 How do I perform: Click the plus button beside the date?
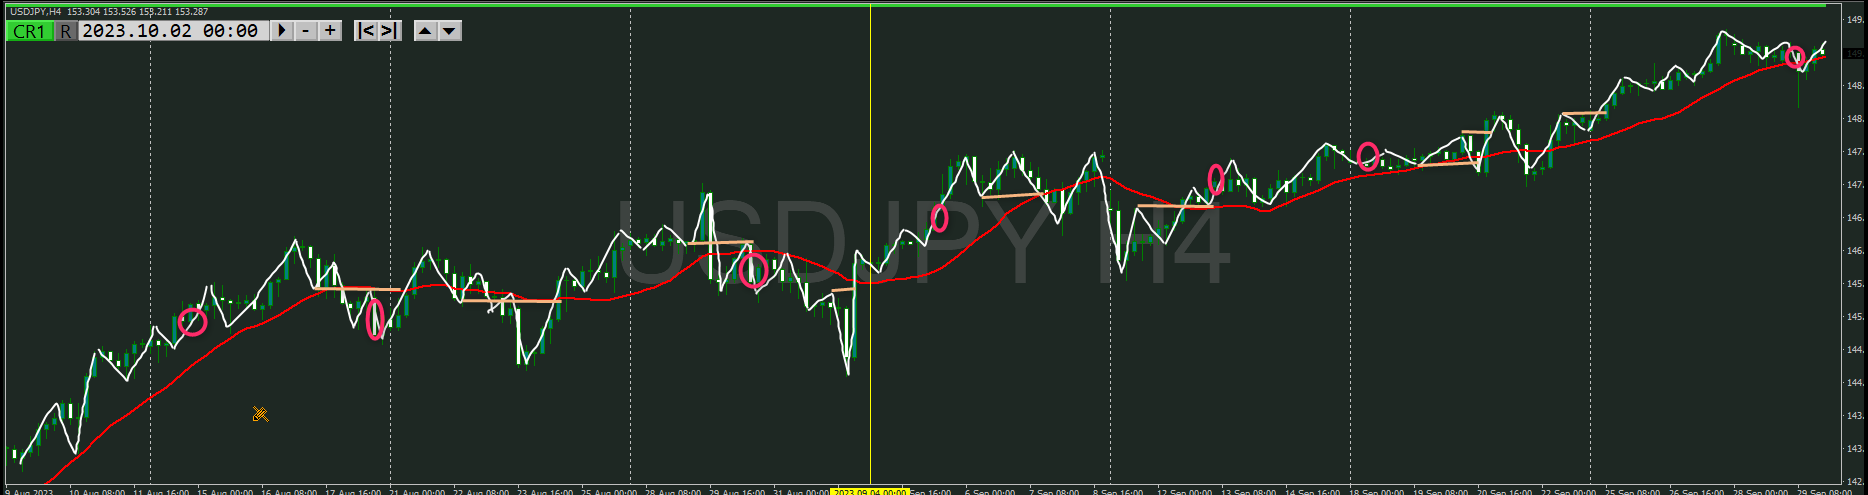[330, 31]
